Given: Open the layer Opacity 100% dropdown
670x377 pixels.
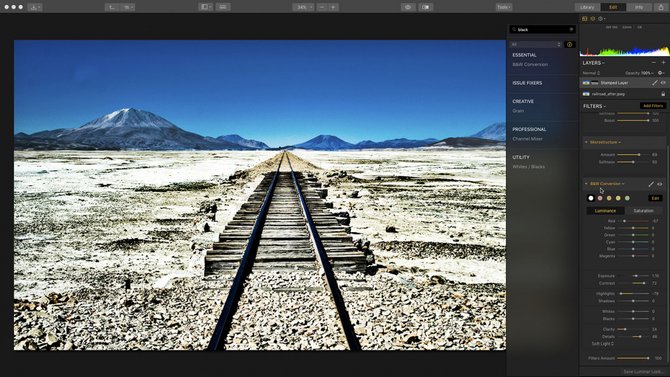Looking at the screenshot, I should [x=639, y=73].
